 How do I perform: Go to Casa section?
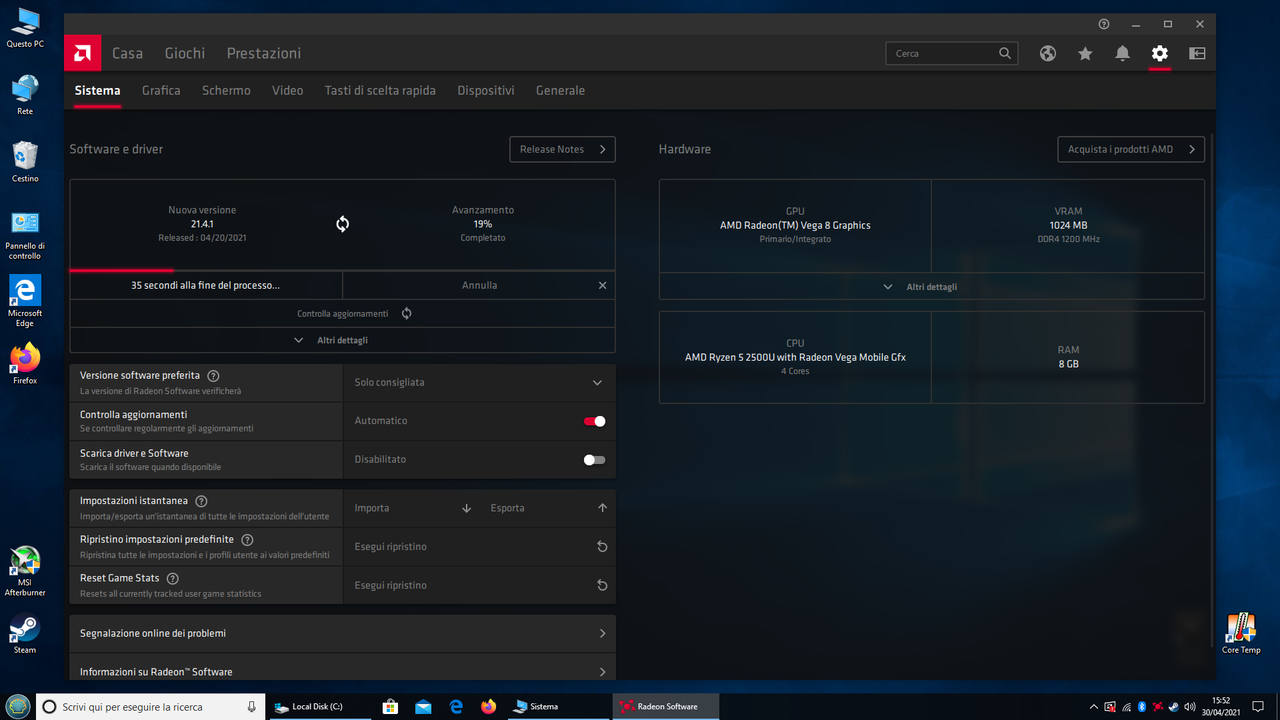(127, 53)
